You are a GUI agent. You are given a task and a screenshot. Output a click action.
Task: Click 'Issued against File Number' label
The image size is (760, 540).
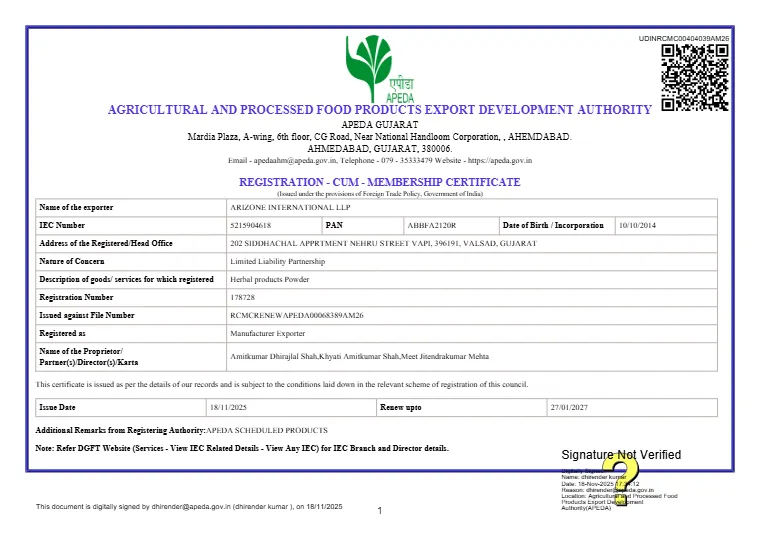coord(87,315)
